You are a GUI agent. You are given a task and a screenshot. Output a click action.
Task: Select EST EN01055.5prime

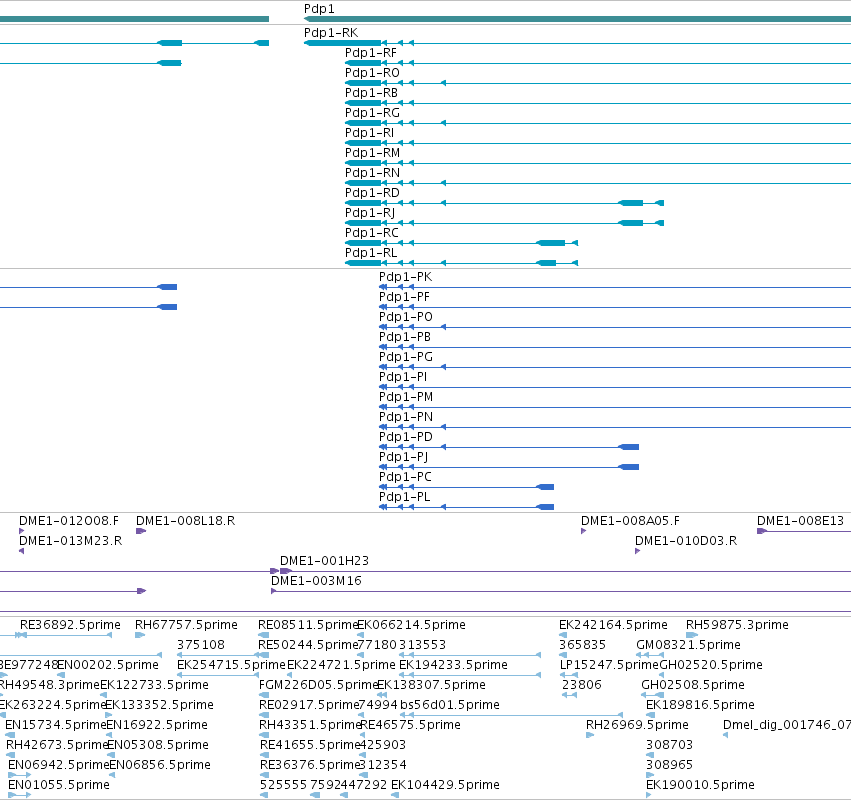tap(59, 785)
